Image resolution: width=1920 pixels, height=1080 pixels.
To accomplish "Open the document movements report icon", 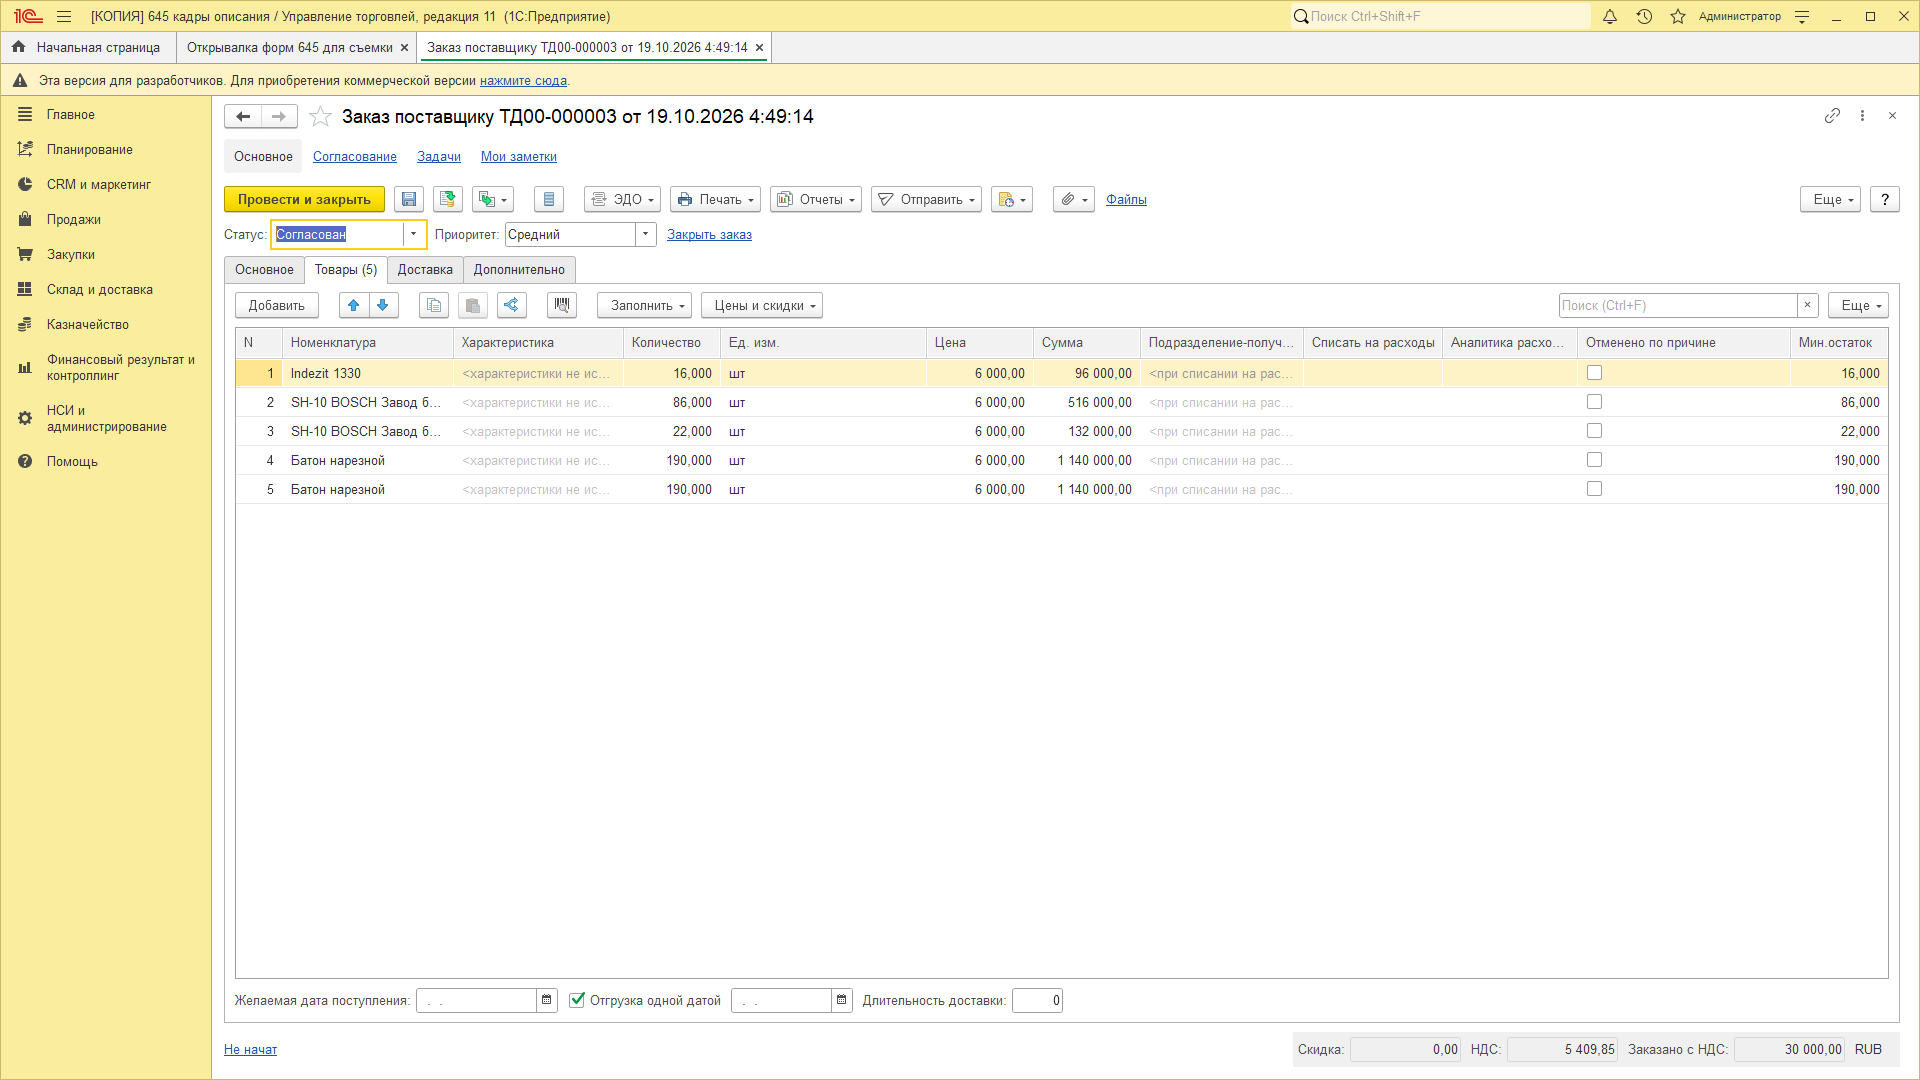I will (549, 200).
